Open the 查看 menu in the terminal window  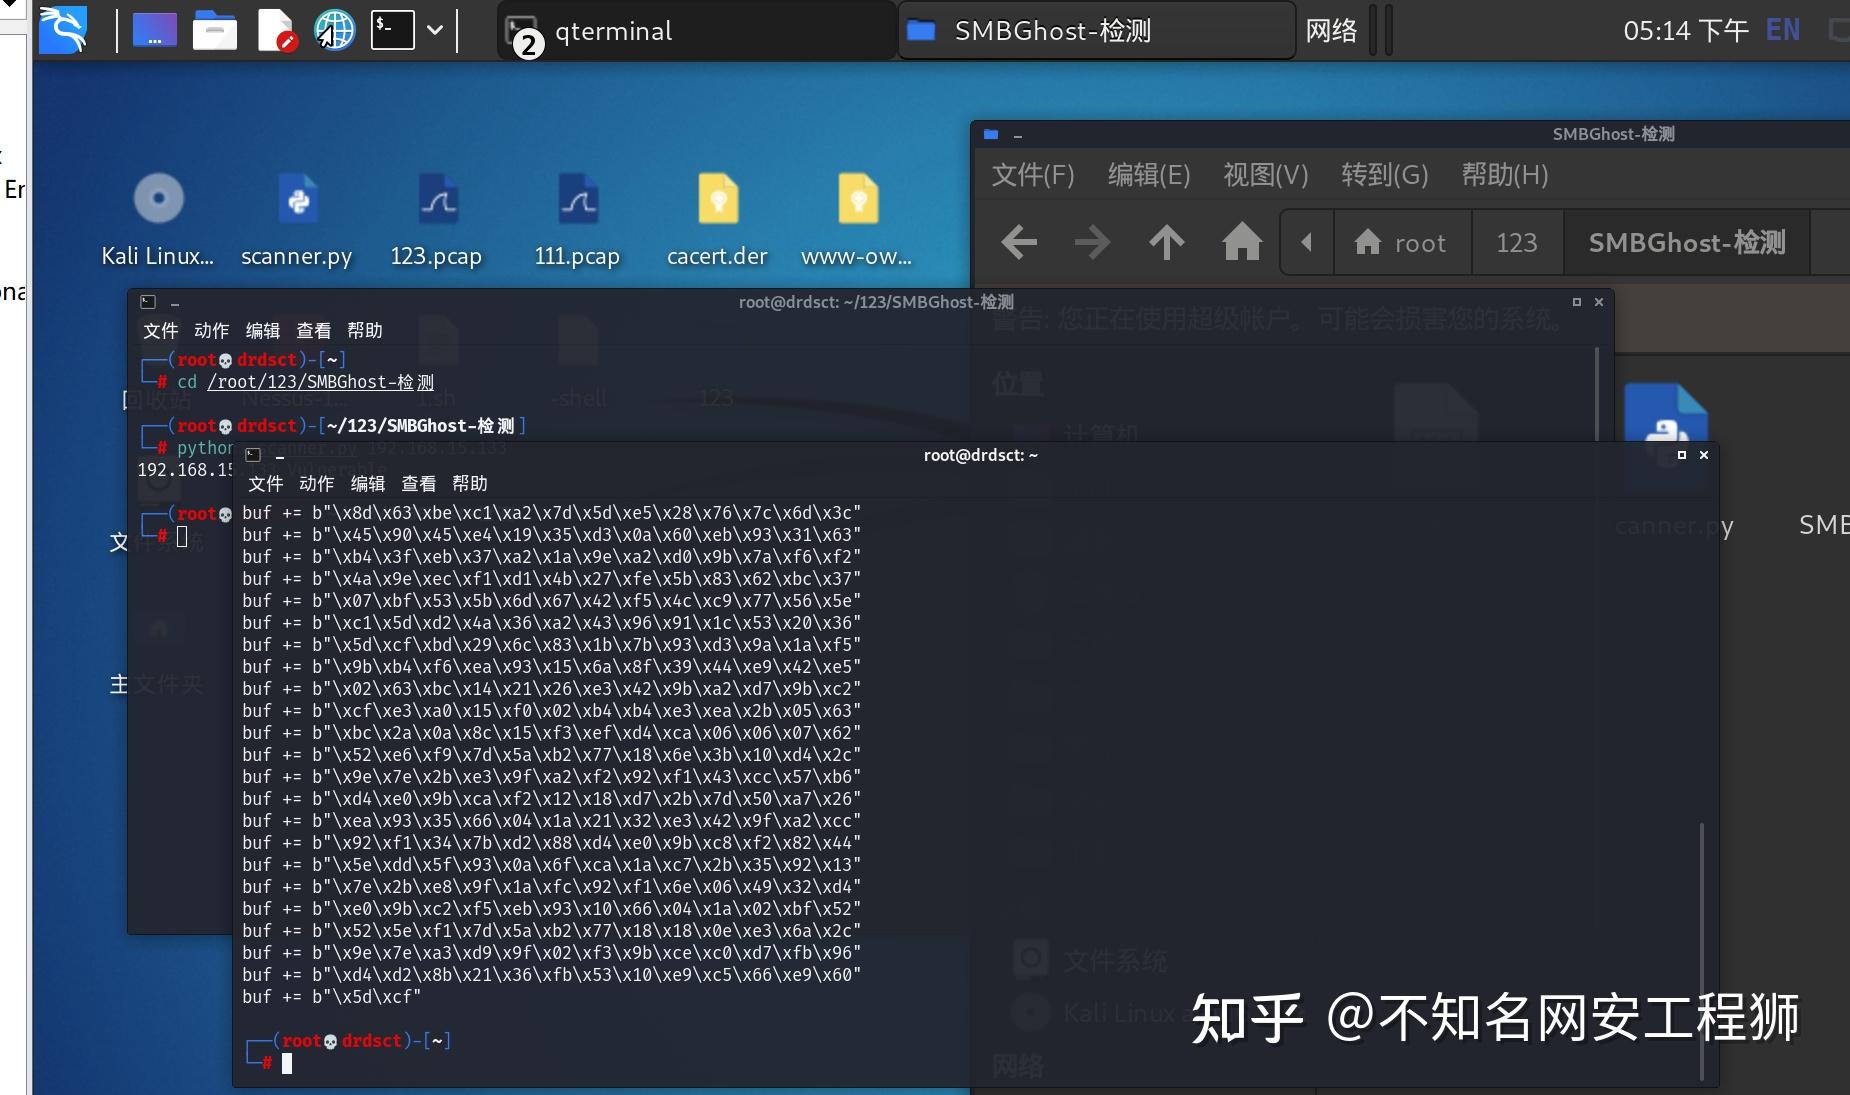(418, 483)
